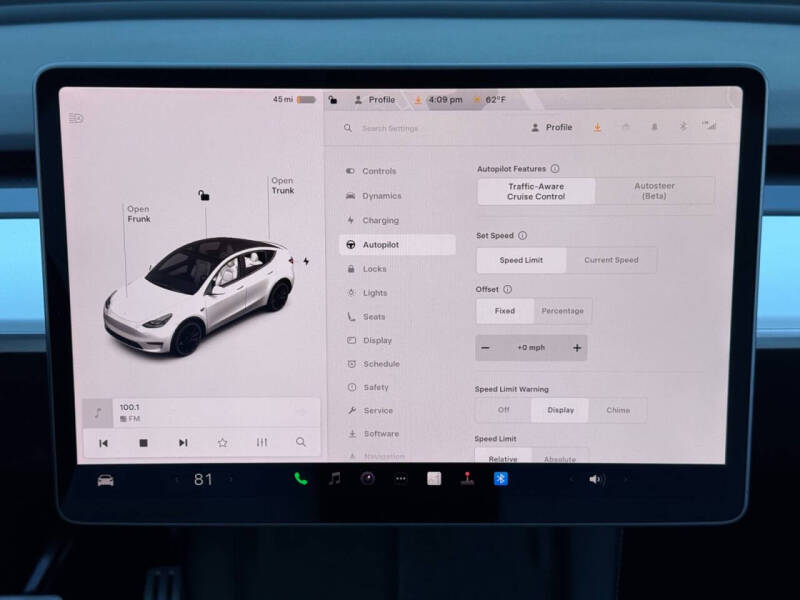Tap Open Trunk on the car diagram
Screen dimensions: 800x600
click(x=281, y=186)
